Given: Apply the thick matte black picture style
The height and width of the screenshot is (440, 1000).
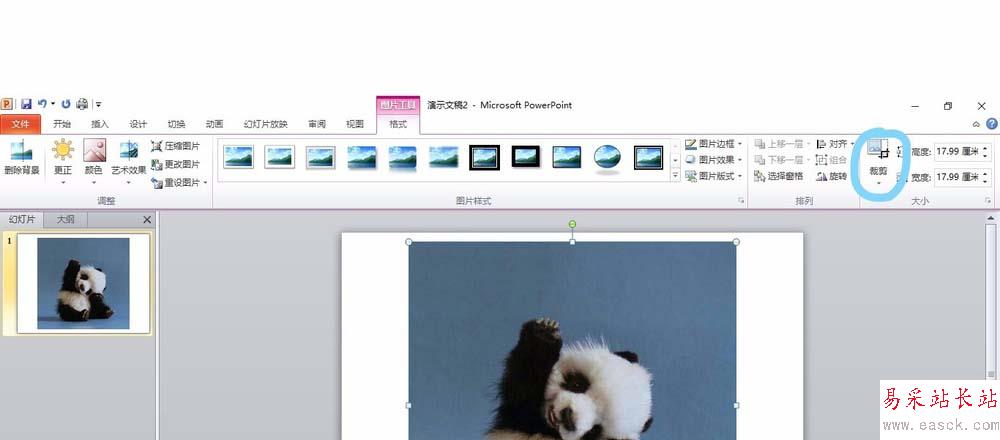Looking at the screenshot, I should click(x=526, y=156).
